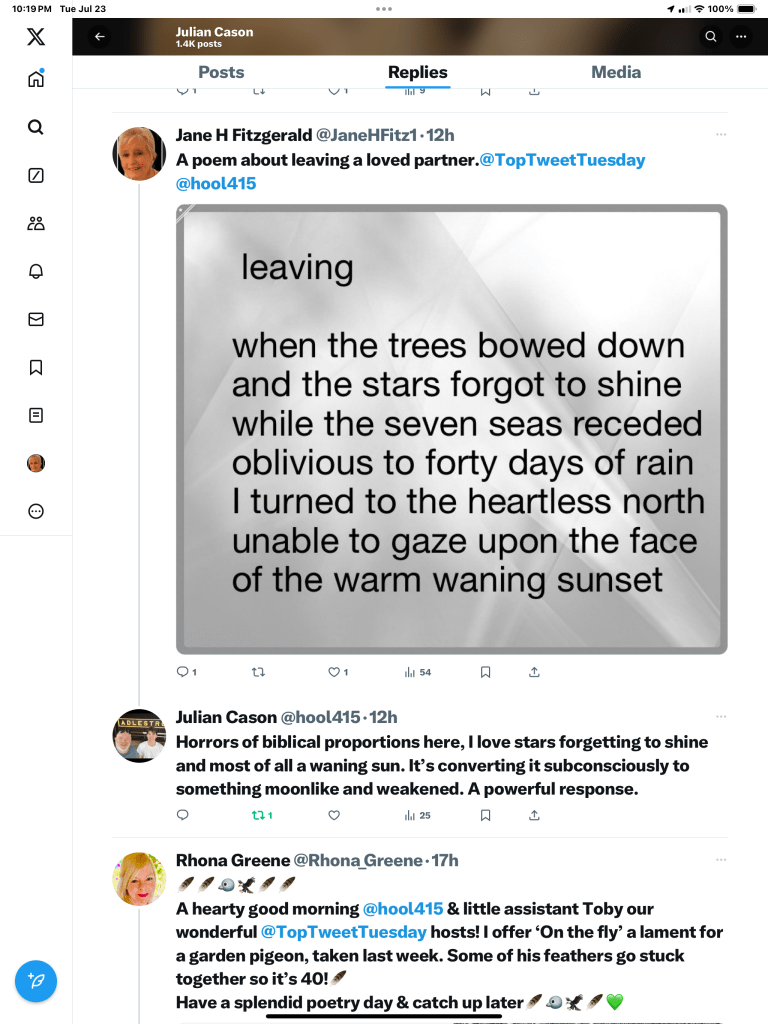Open Messages envelope icon in sidebar

[x=36, y=320]
